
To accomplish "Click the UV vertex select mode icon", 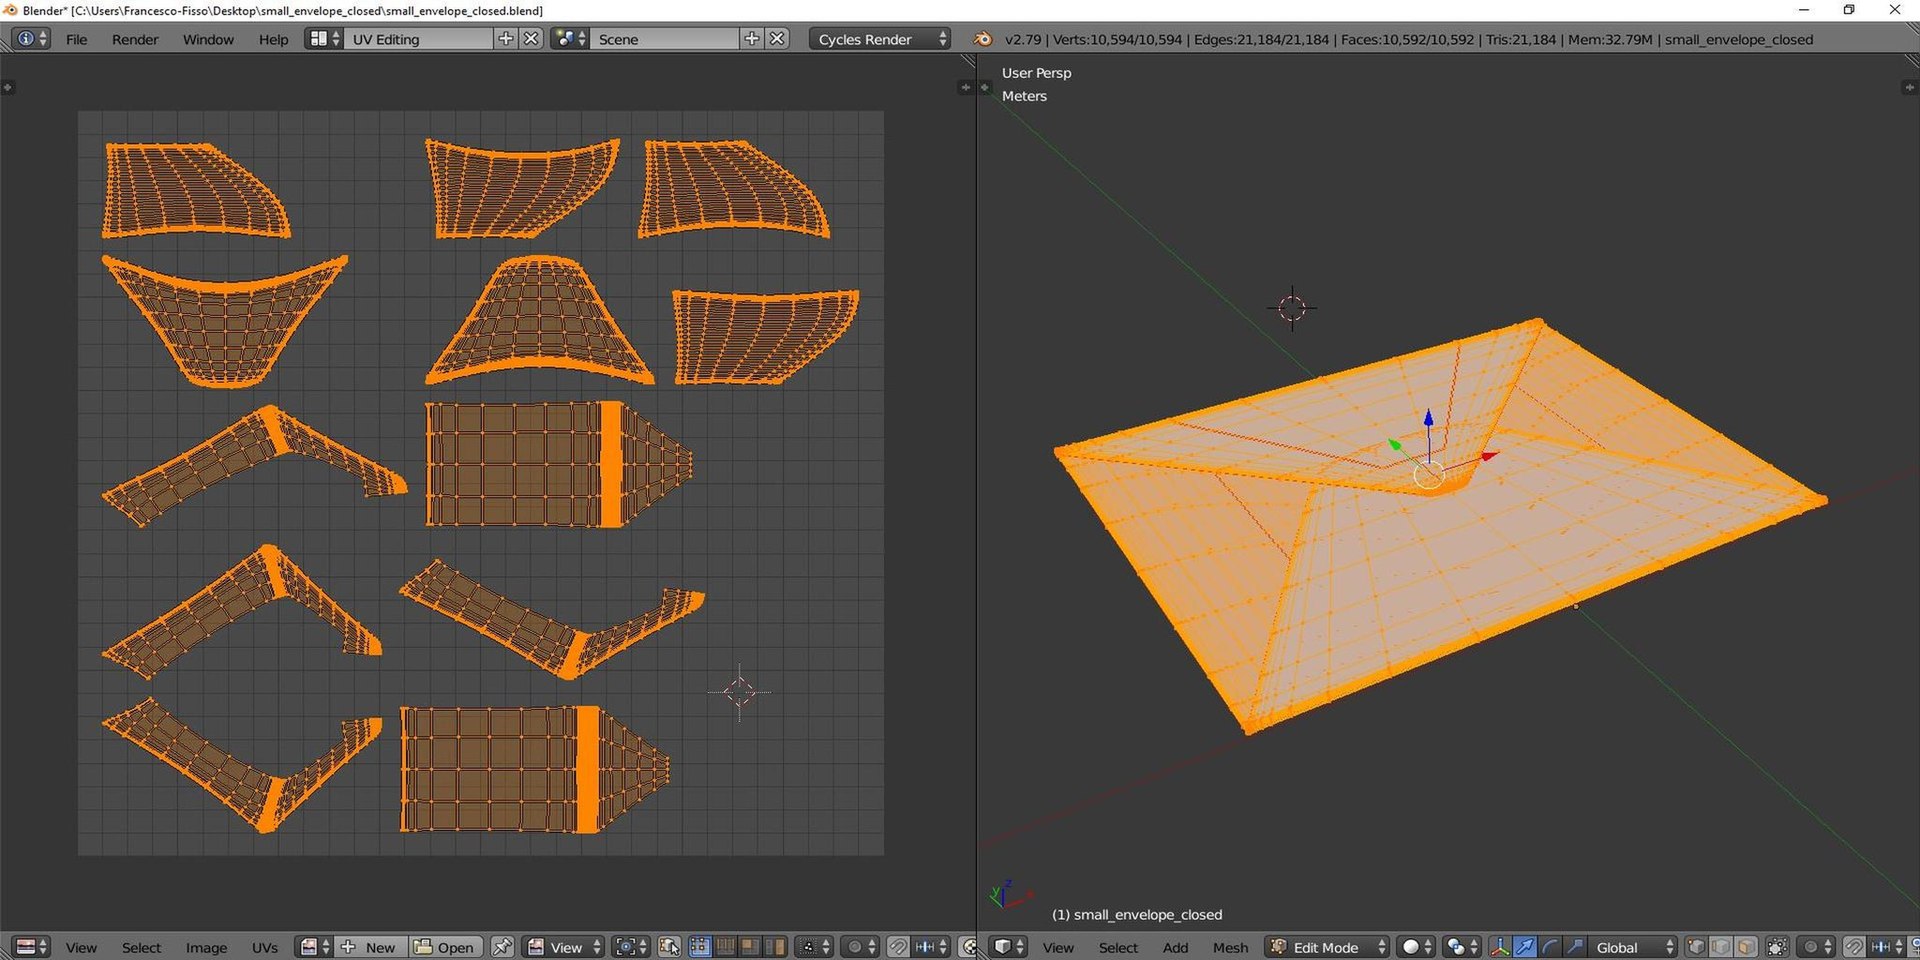I will point(700,947).
